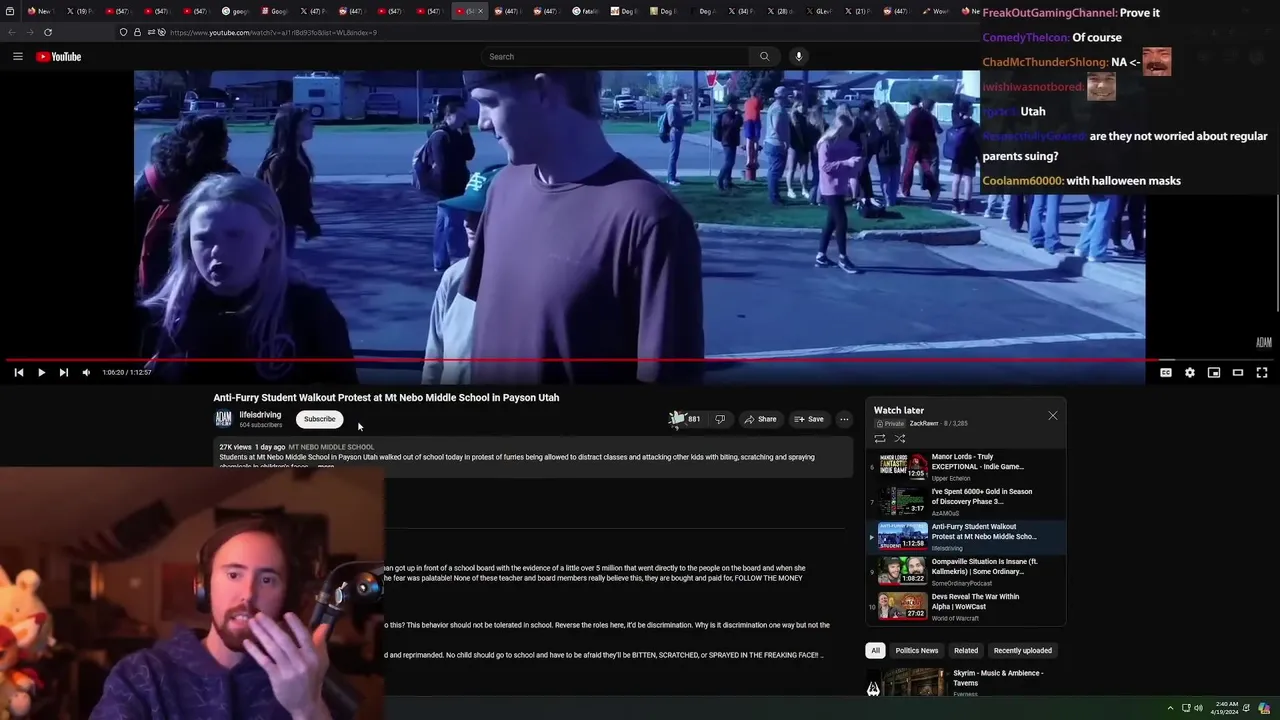This screenshot has width=1280, height=720.
Task: Open Devs Reveal The War Within video
Action: click(x=965, y=607)
